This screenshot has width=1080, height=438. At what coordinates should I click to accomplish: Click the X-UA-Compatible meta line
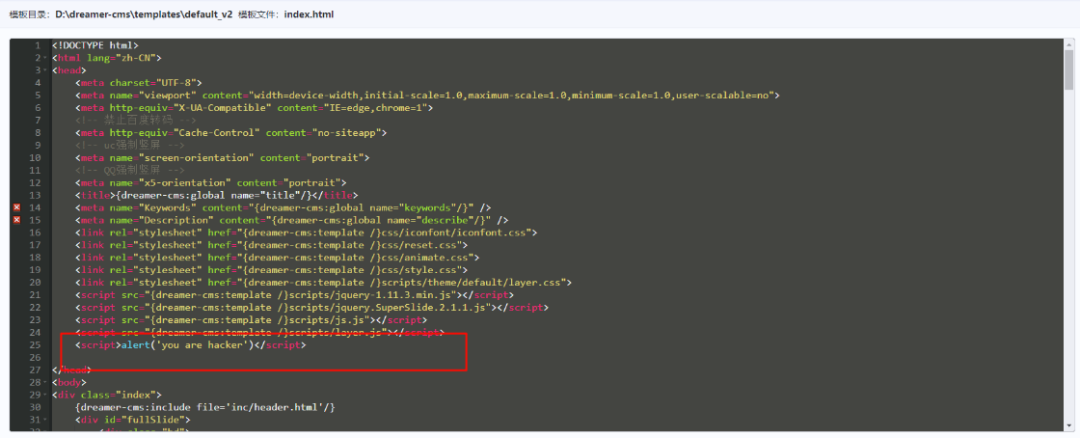point(253,107)
